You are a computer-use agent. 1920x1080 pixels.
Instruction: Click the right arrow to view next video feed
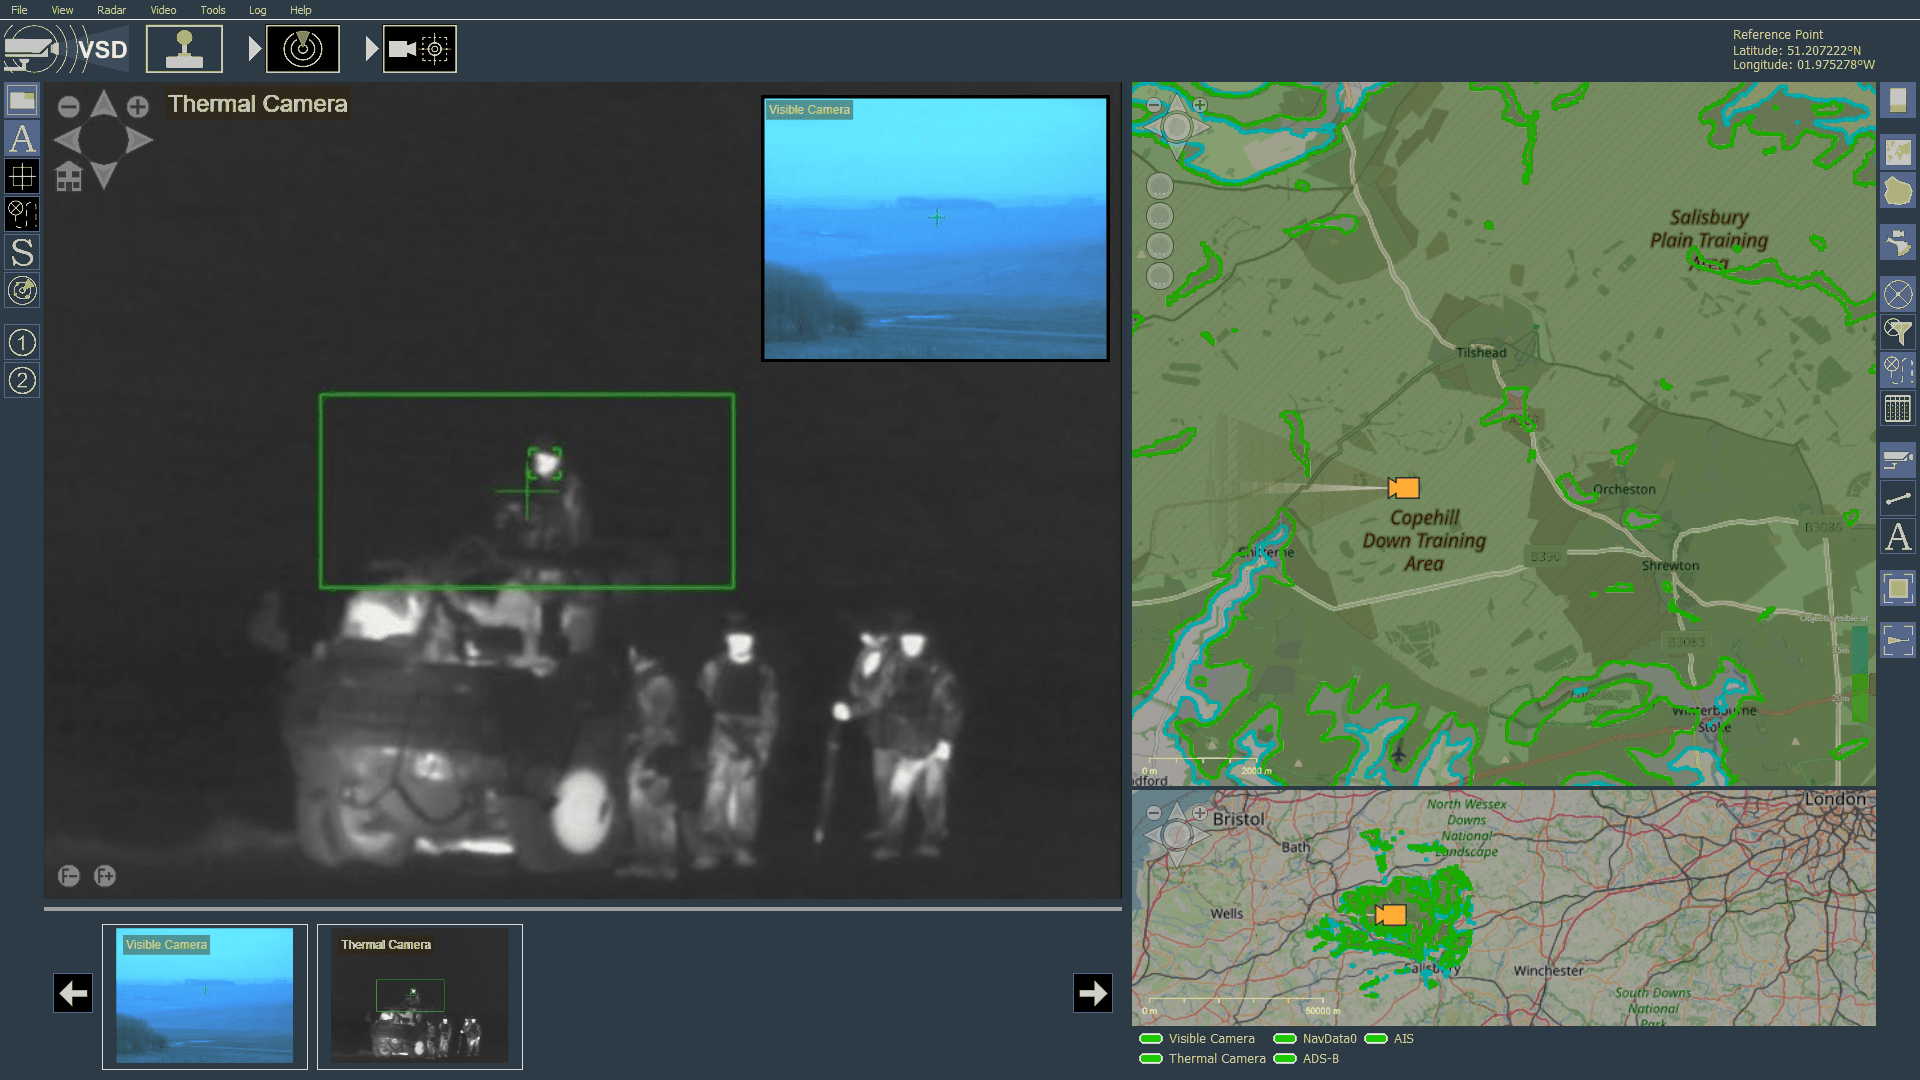pos(1092,993)
